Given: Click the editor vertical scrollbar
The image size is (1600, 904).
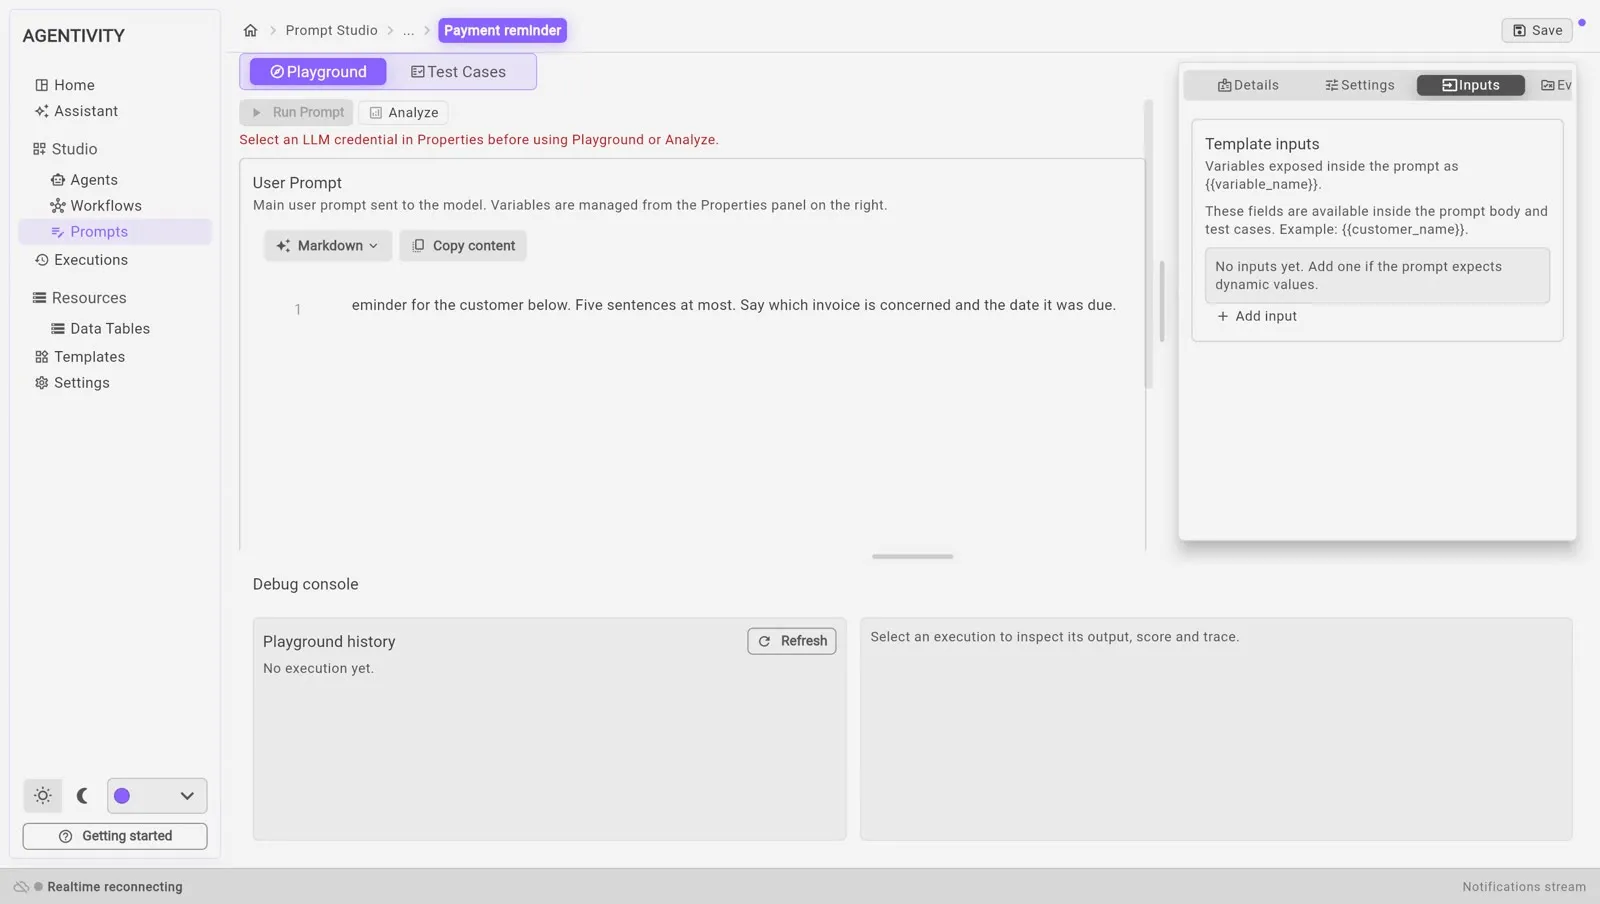Looking at the screenshot, I should (1148, 244).
